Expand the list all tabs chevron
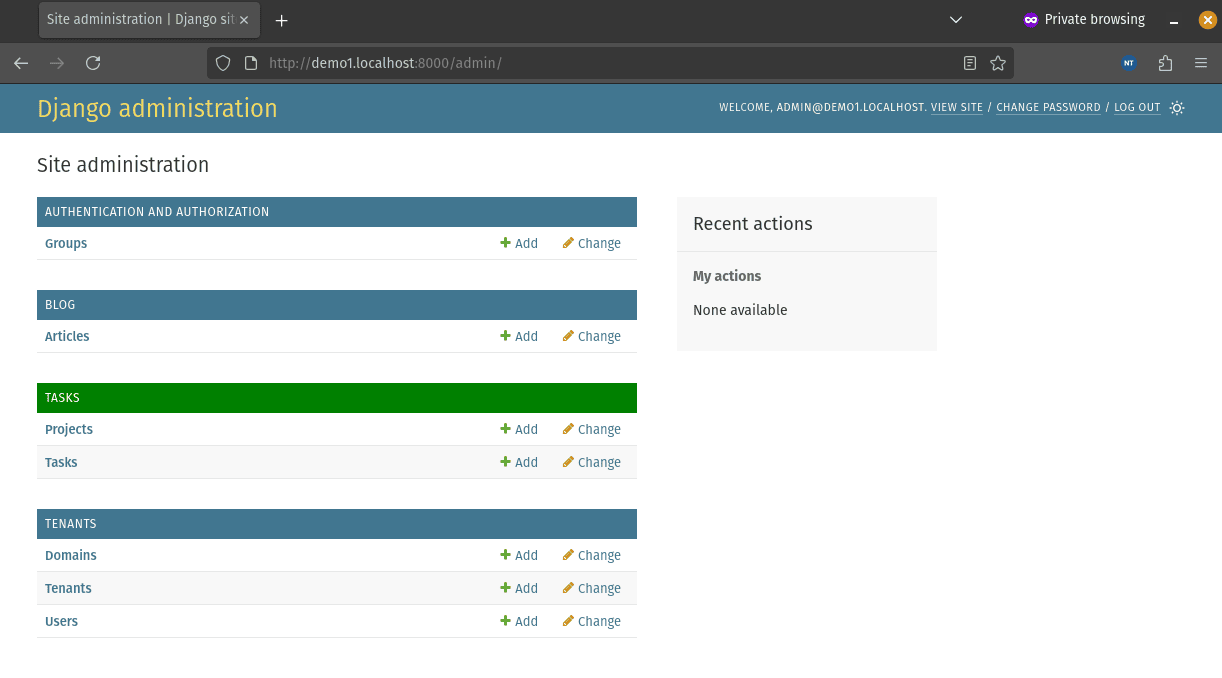The height and width of the screenshot is (678, 1222). pos(955,20)
